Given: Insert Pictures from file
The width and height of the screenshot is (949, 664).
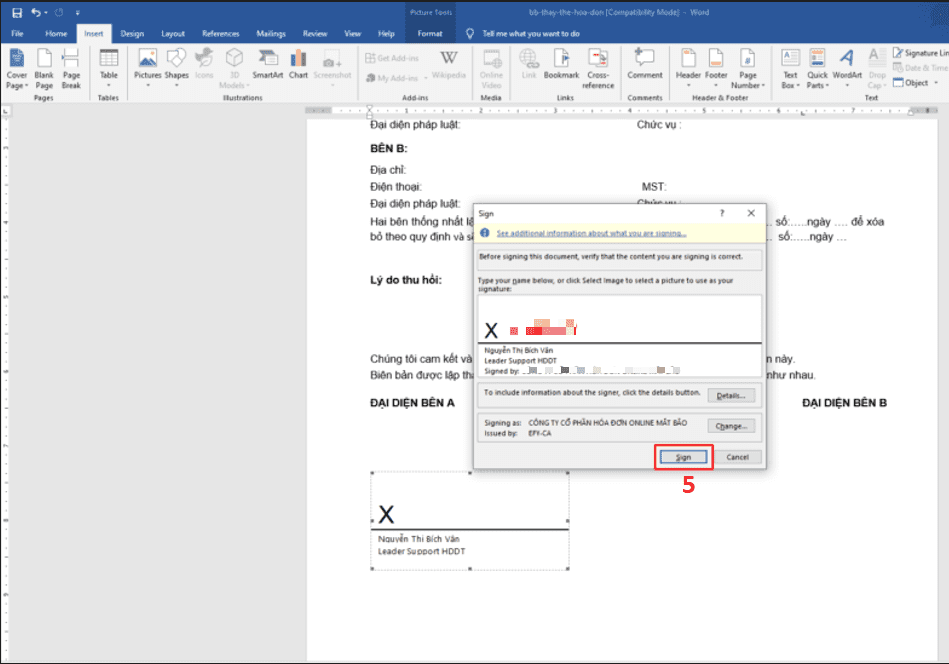Looking at the screenshot, I should 148,68.
